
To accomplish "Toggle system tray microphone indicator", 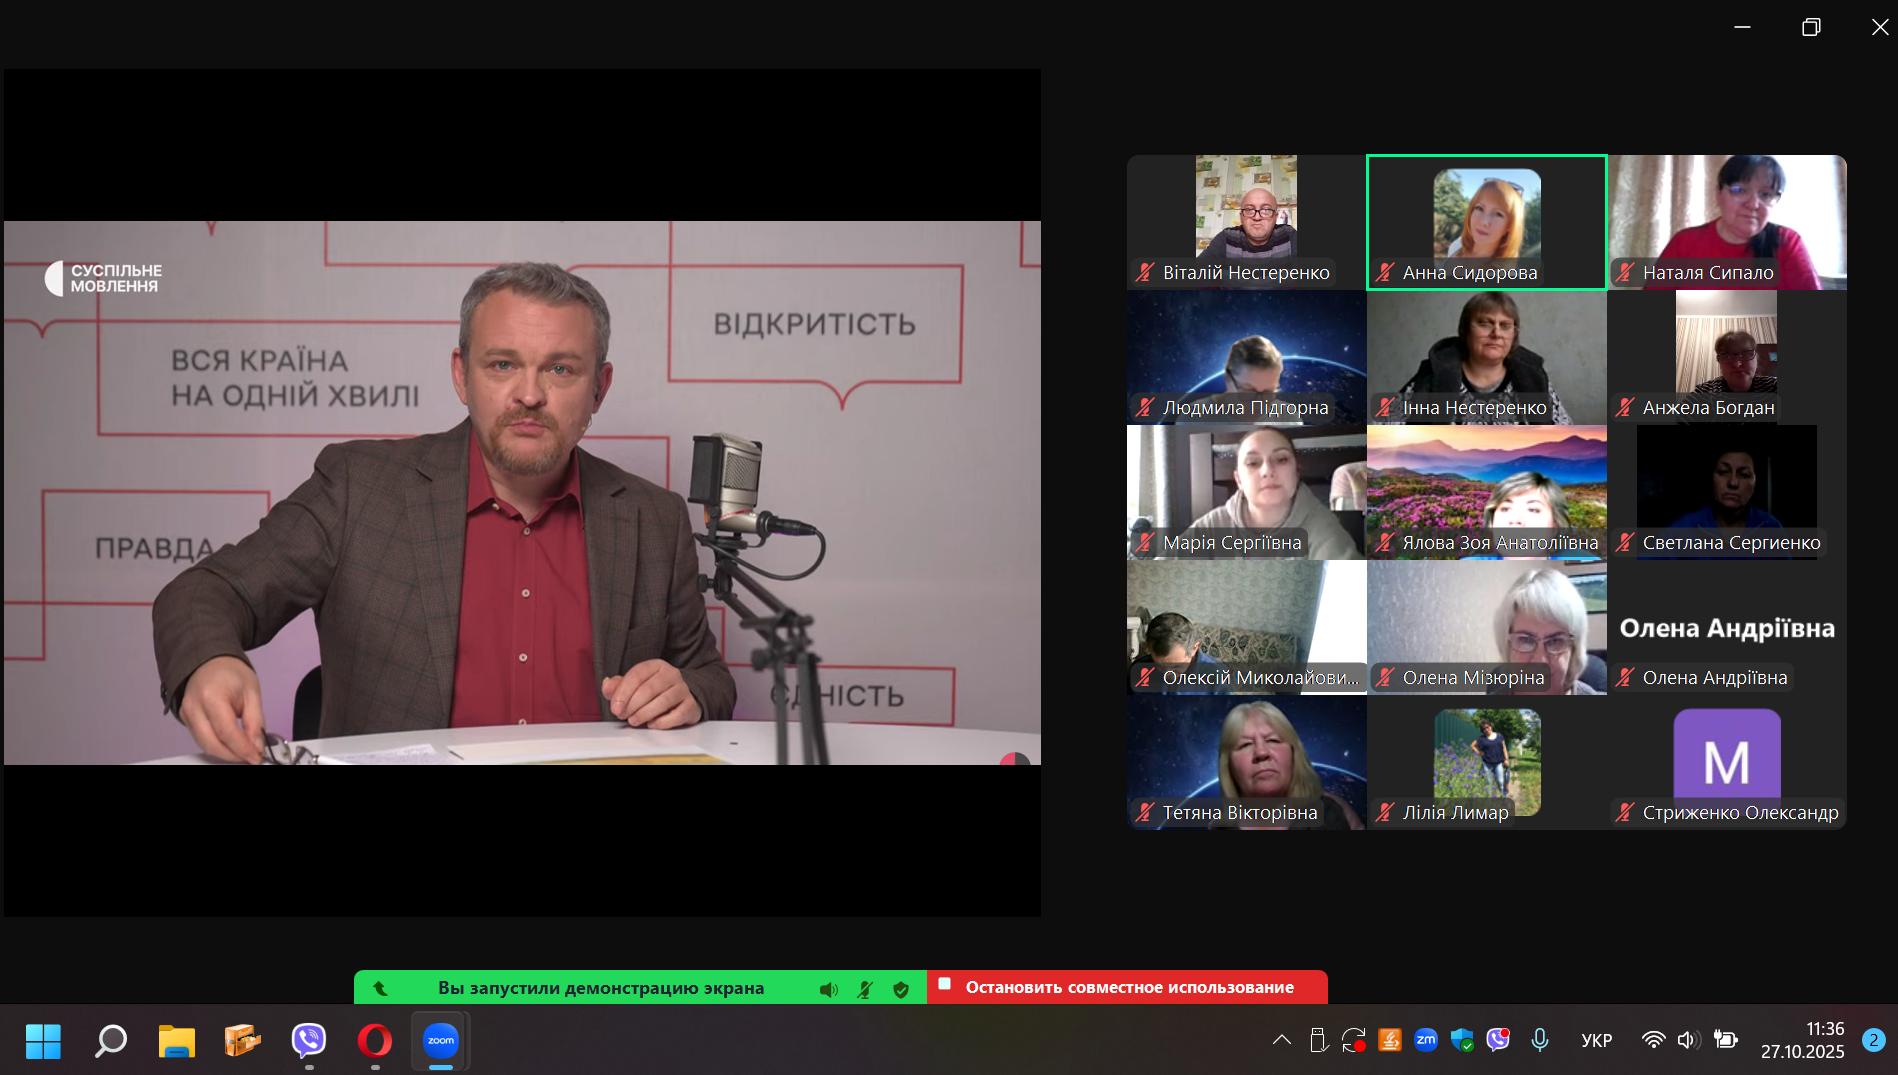I will [1540, 1040].
